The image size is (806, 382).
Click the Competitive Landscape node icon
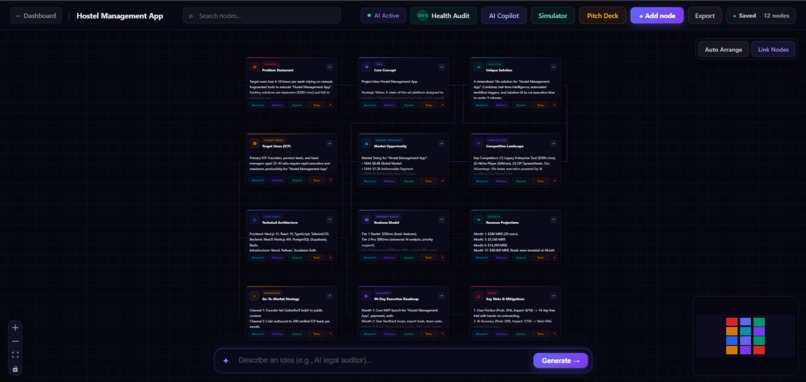pyautogui.click(x=479, y=143)
